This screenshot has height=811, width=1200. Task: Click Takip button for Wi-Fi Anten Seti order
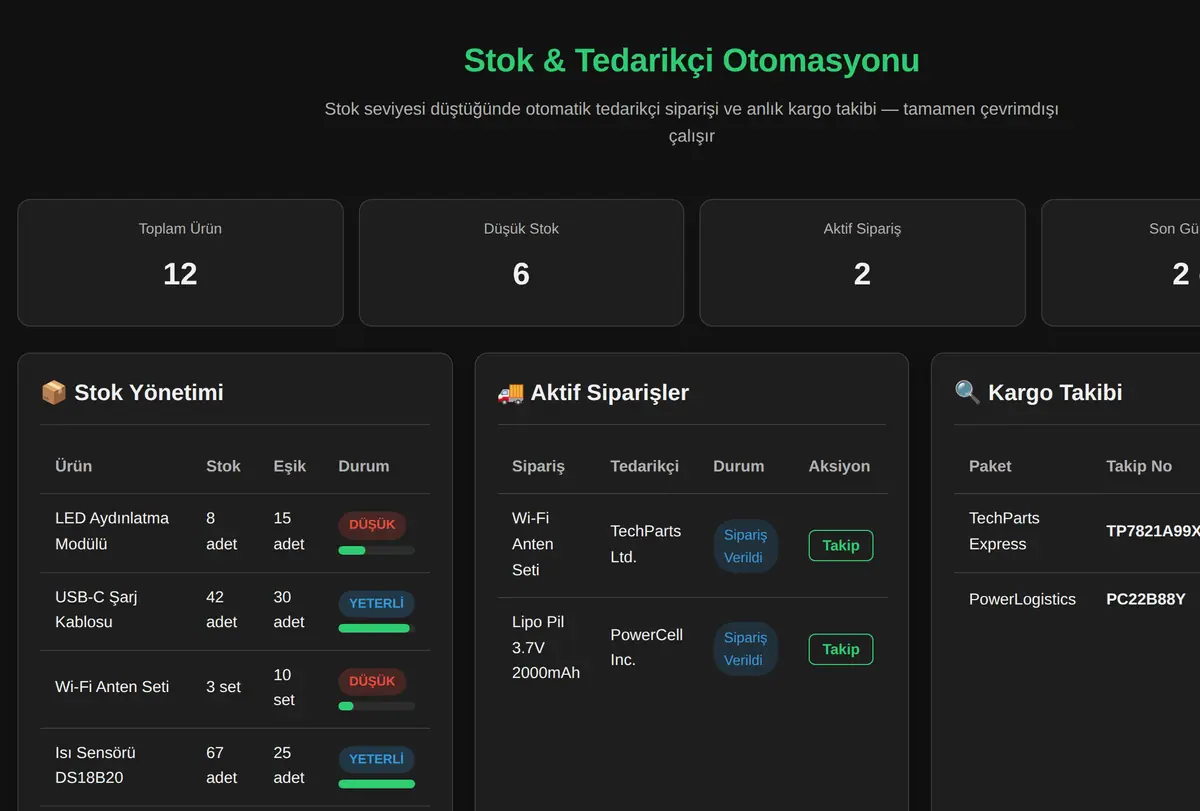841,545
